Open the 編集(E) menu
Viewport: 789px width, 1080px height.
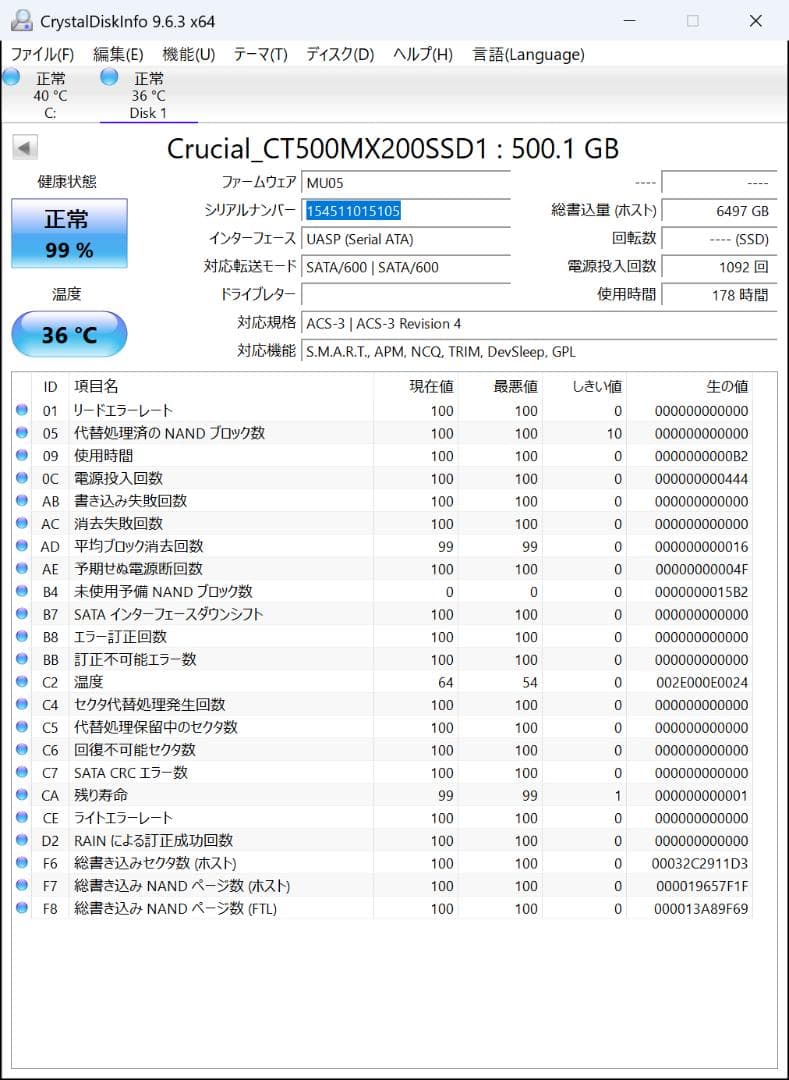click(x=118, y=54)
